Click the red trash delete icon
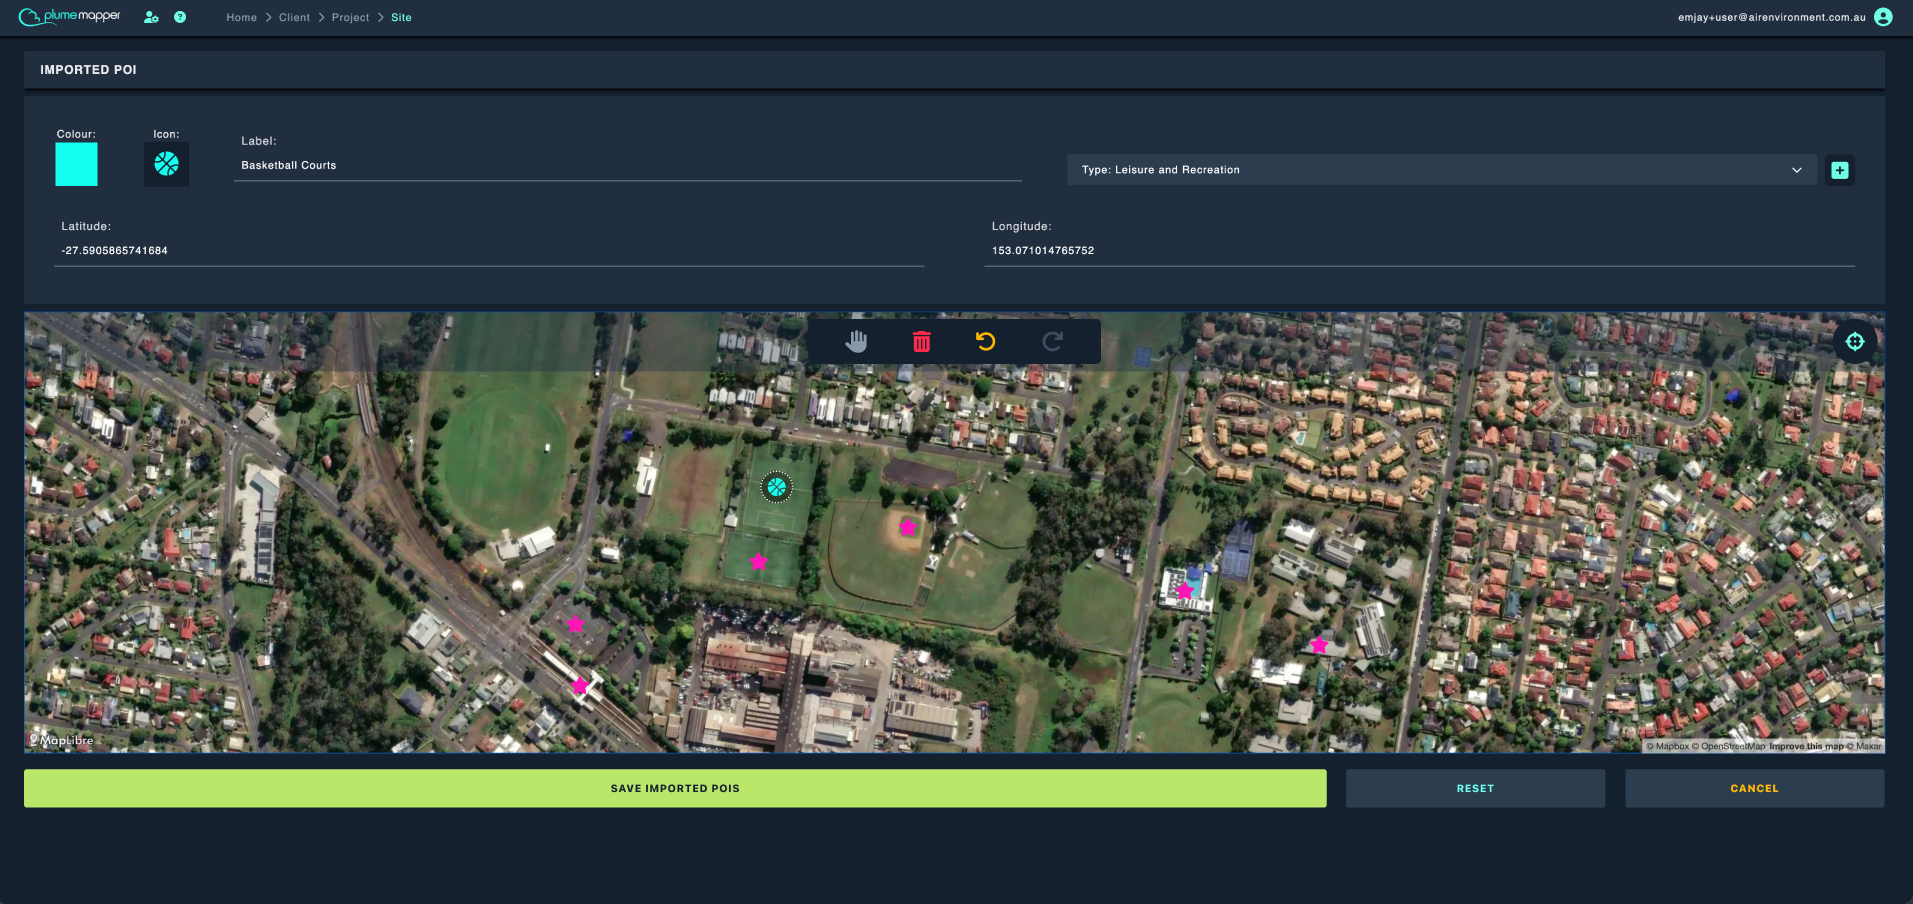1913x904 pixels. click(x=921, y=342)
